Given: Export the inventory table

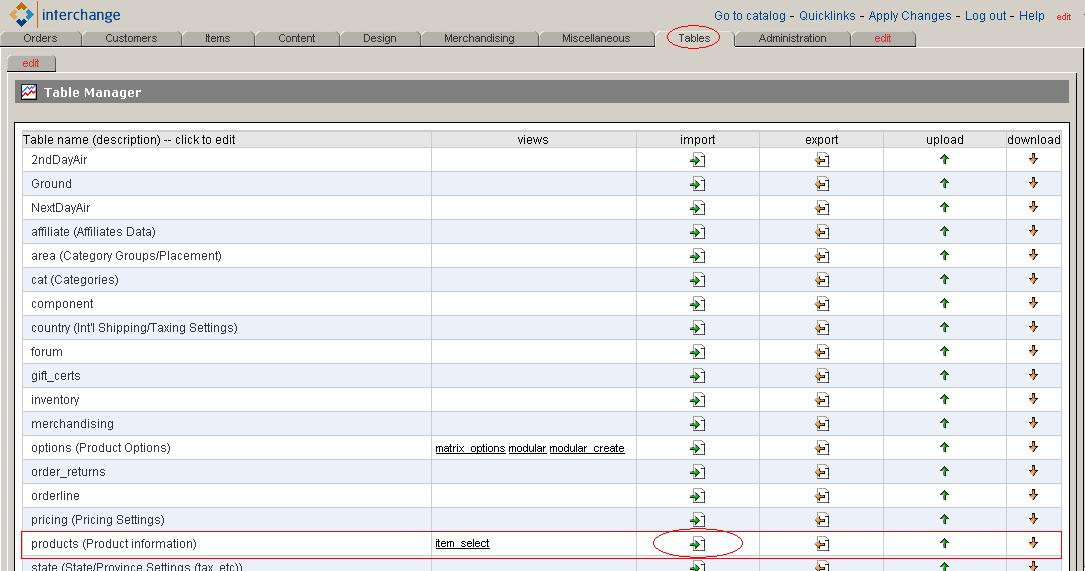Looking at the screenshot, I should click(x=821, y=400).
